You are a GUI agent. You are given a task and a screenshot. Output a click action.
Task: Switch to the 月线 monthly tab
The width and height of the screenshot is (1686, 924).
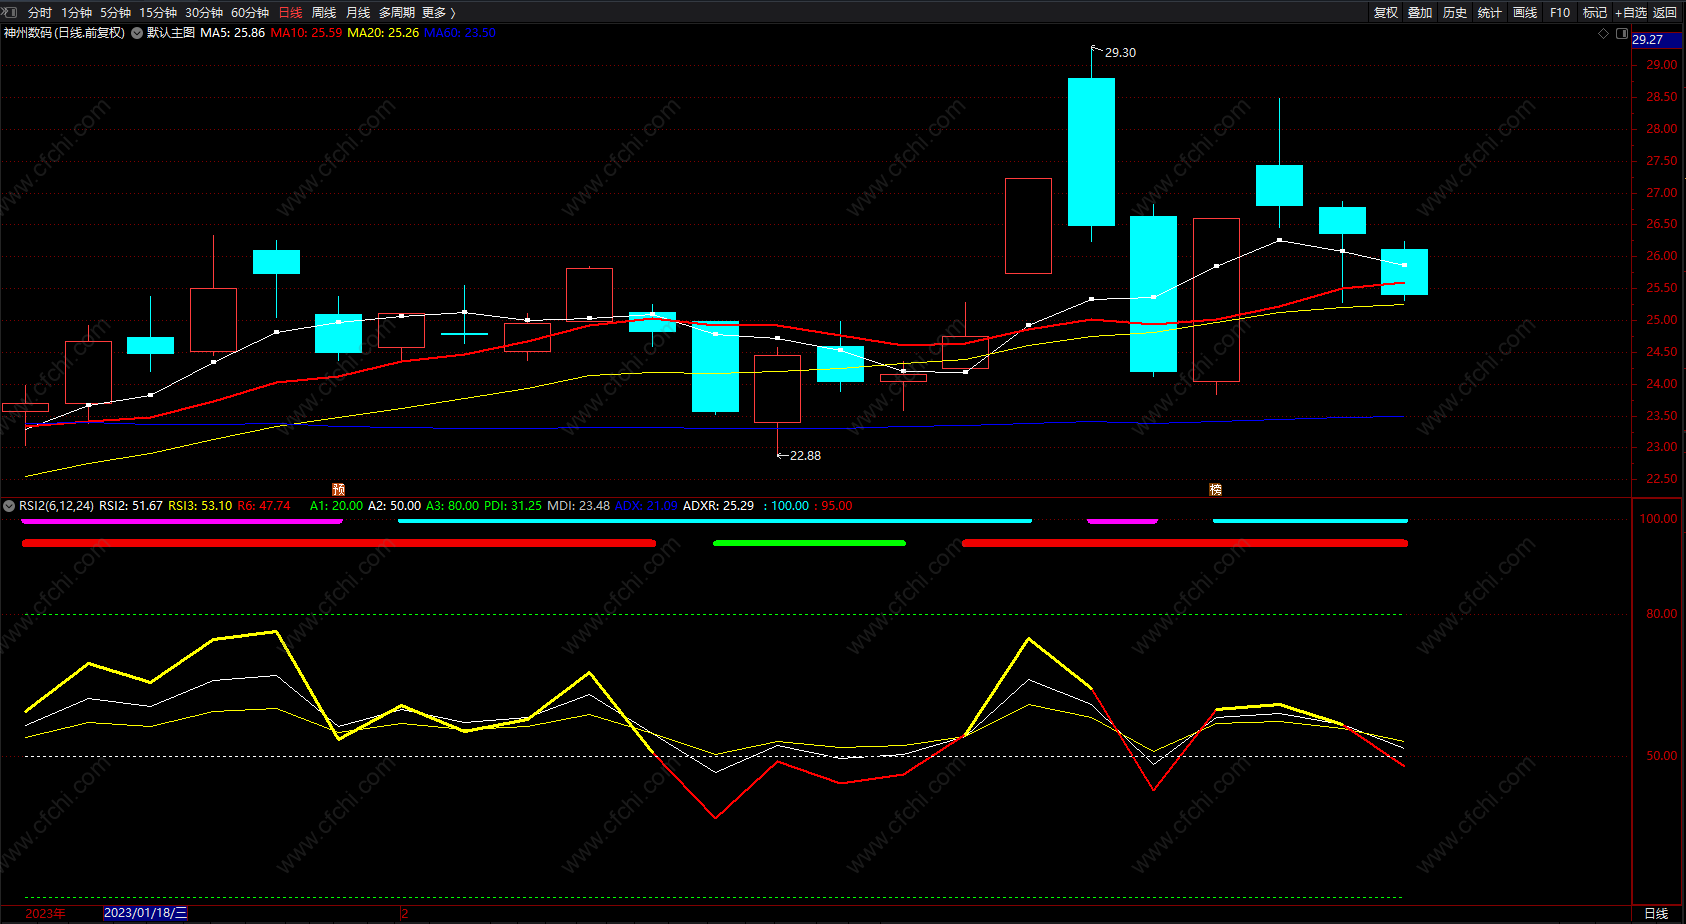tap(358, 13)
